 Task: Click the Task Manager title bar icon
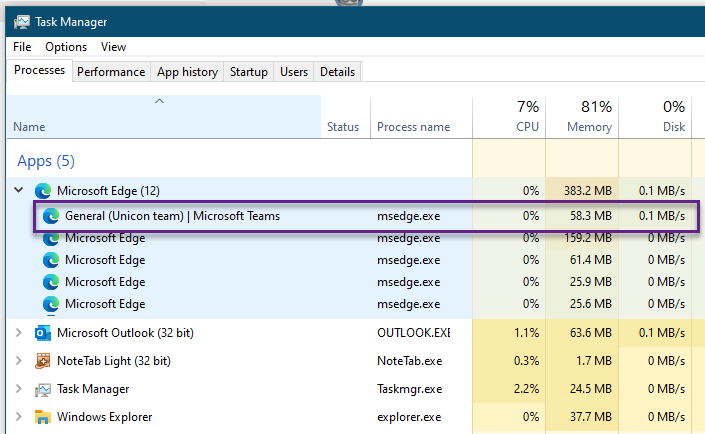pos(22,22)
